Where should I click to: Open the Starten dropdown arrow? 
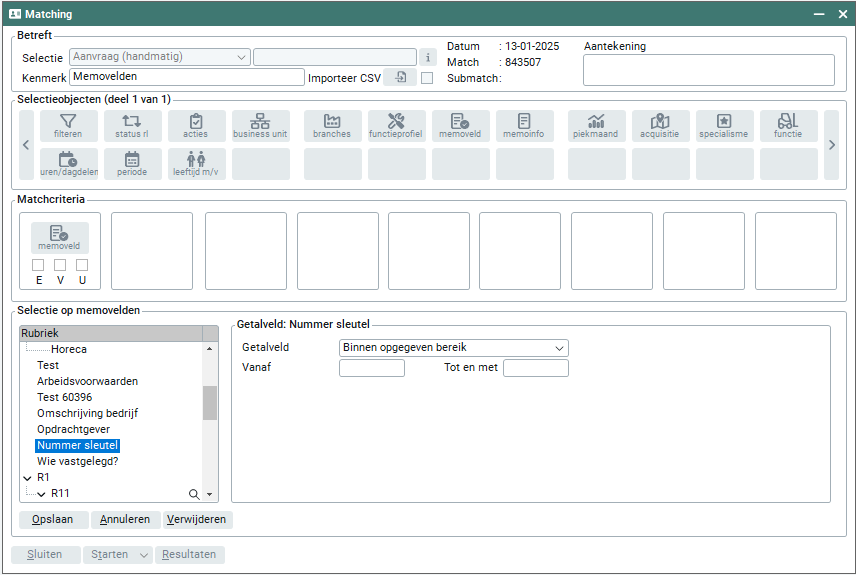[x=144, y=555]
